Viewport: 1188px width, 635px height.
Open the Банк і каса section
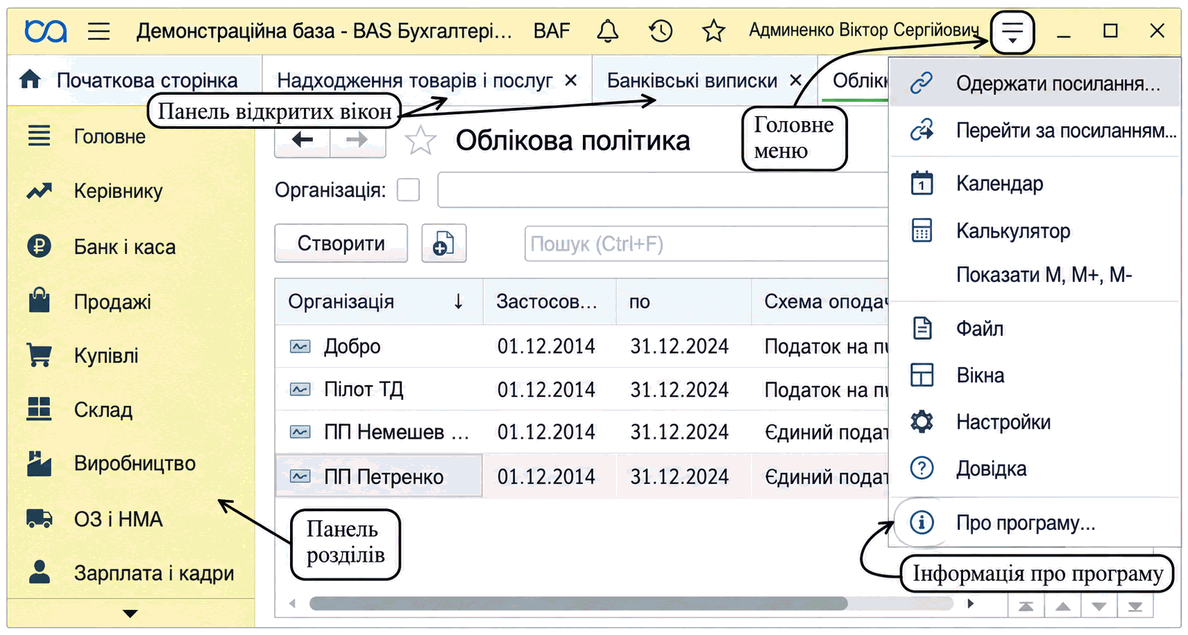130,247
